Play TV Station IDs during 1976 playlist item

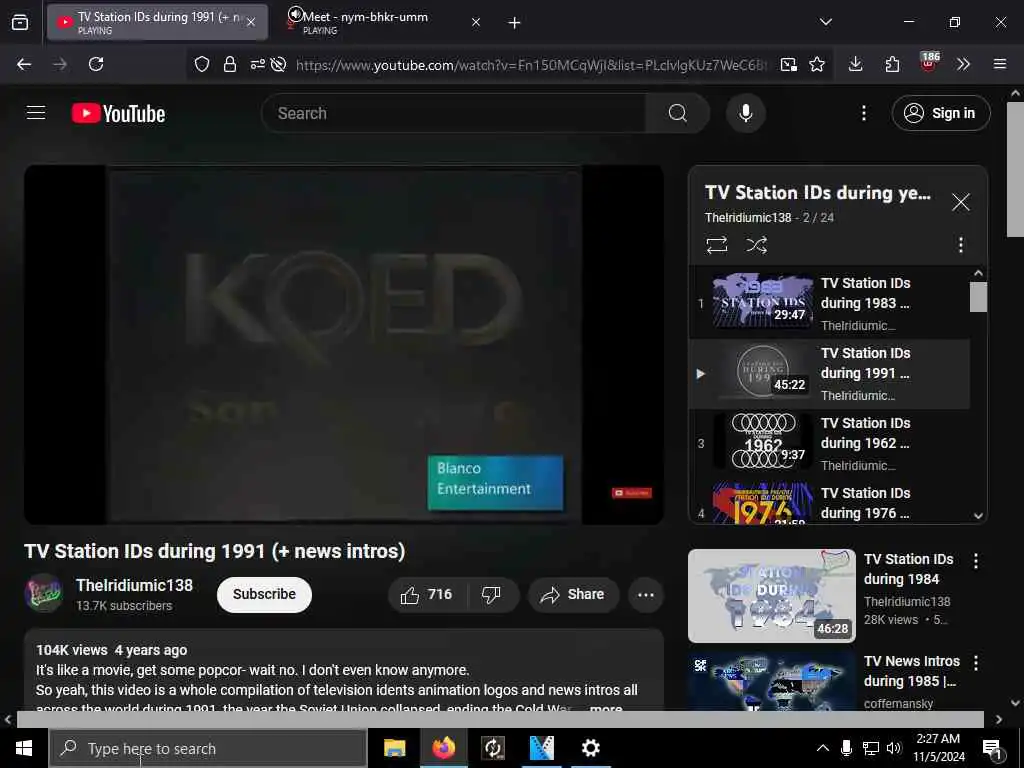[829, 502]
